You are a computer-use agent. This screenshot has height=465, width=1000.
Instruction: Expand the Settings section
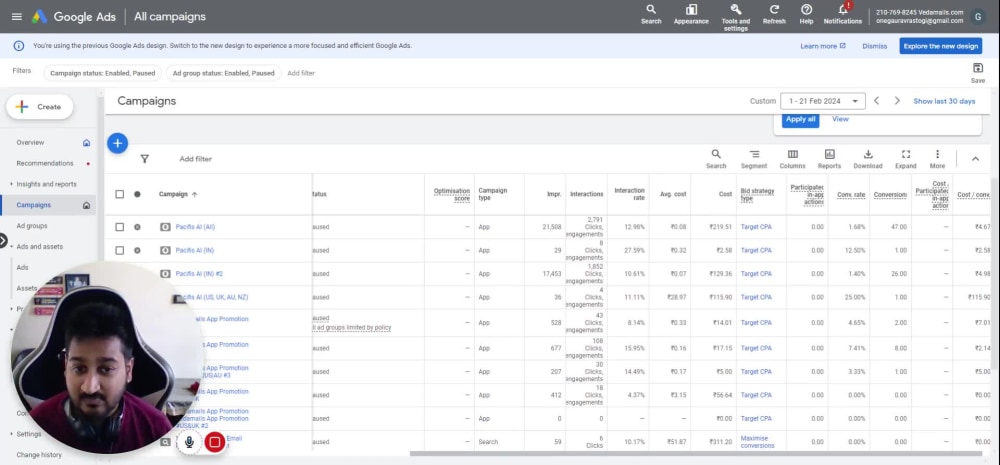pos(11,434)
